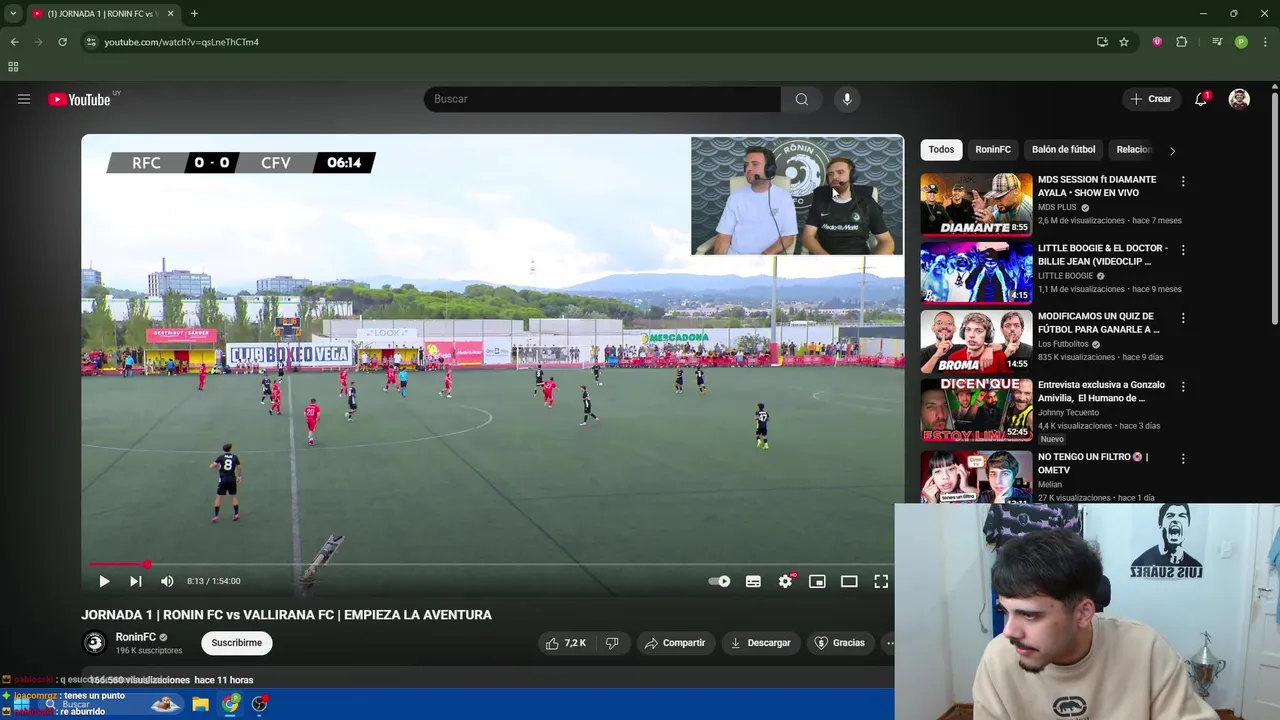1280x720 pixels.
Task: Toggle subtitles in the player
Action: (753, 581)
